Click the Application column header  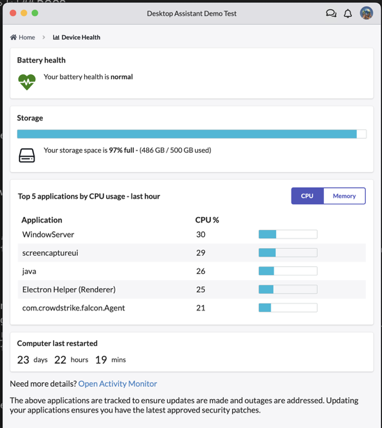(42, 220)
